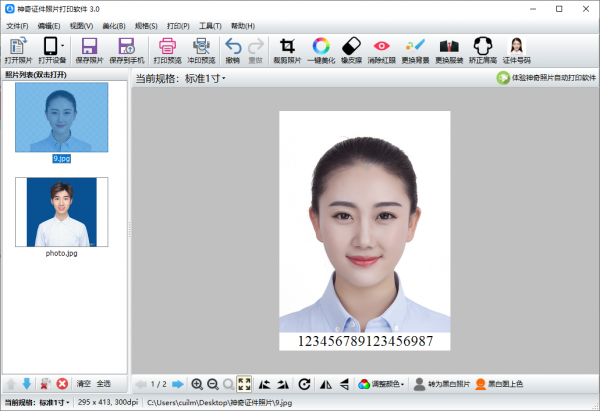
Task: Open the print preview (打印预览) icon
Action: pos(168,51)
